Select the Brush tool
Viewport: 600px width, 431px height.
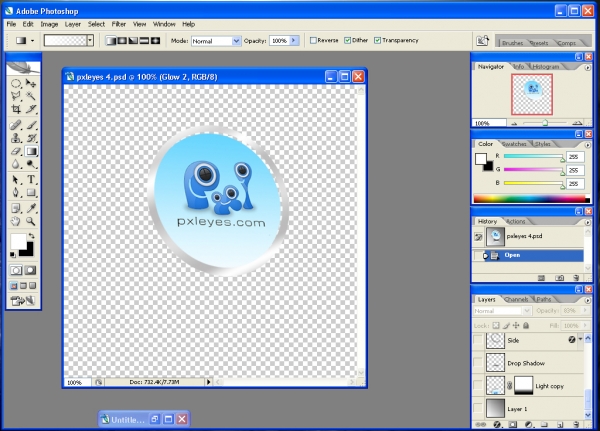click(x=31, y=125)
